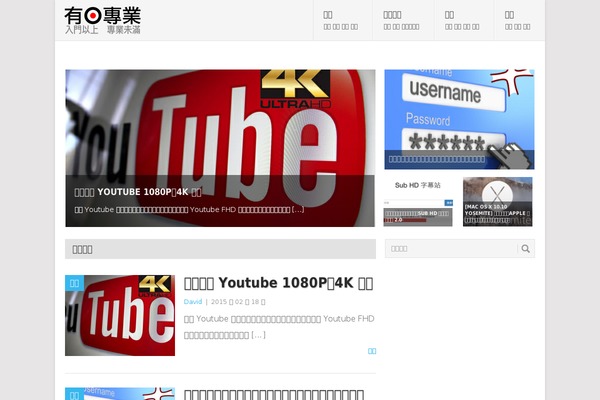Open the first navigation menu item

point(342,20)
